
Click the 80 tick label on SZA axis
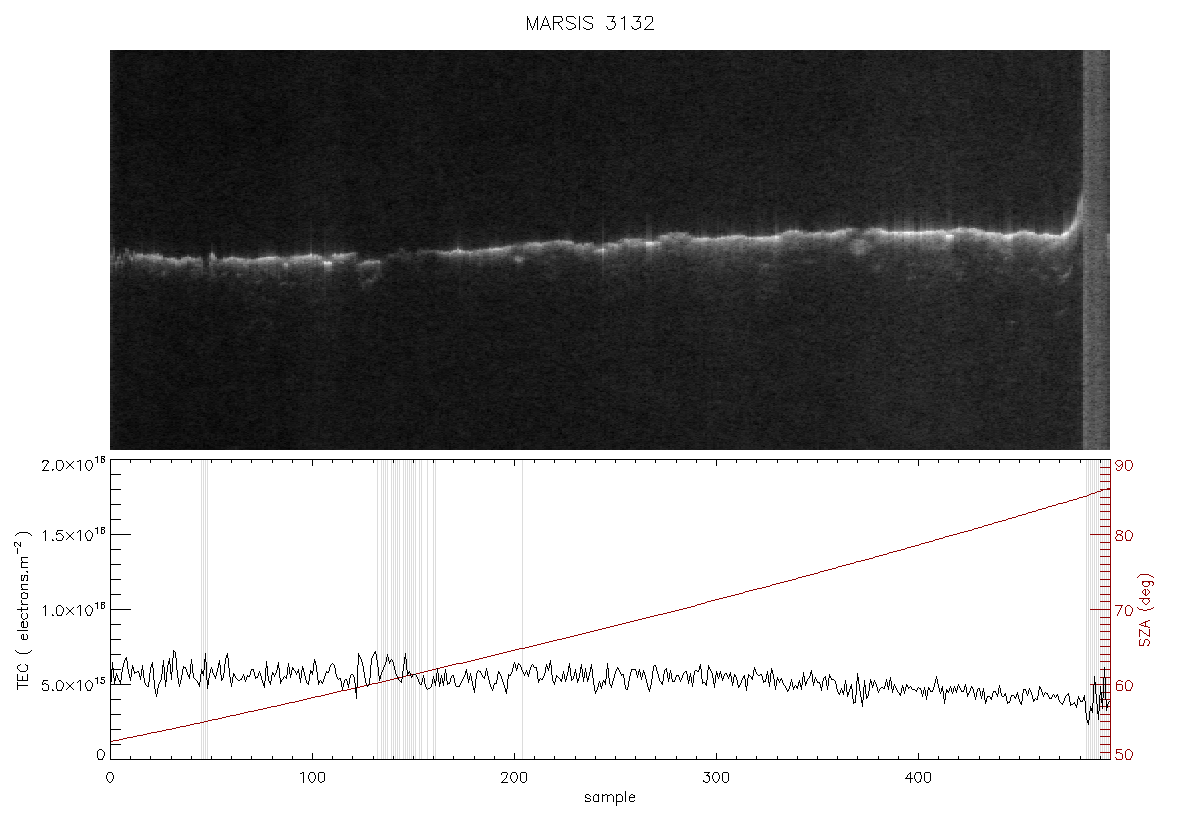click(x=1124, y=536)
